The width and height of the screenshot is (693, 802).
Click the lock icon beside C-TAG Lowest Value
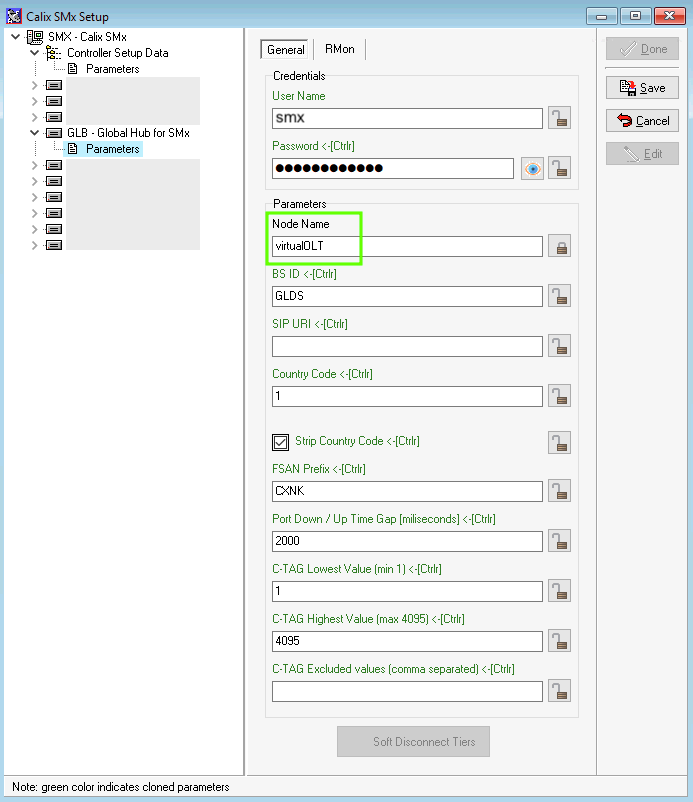[560, 591]
